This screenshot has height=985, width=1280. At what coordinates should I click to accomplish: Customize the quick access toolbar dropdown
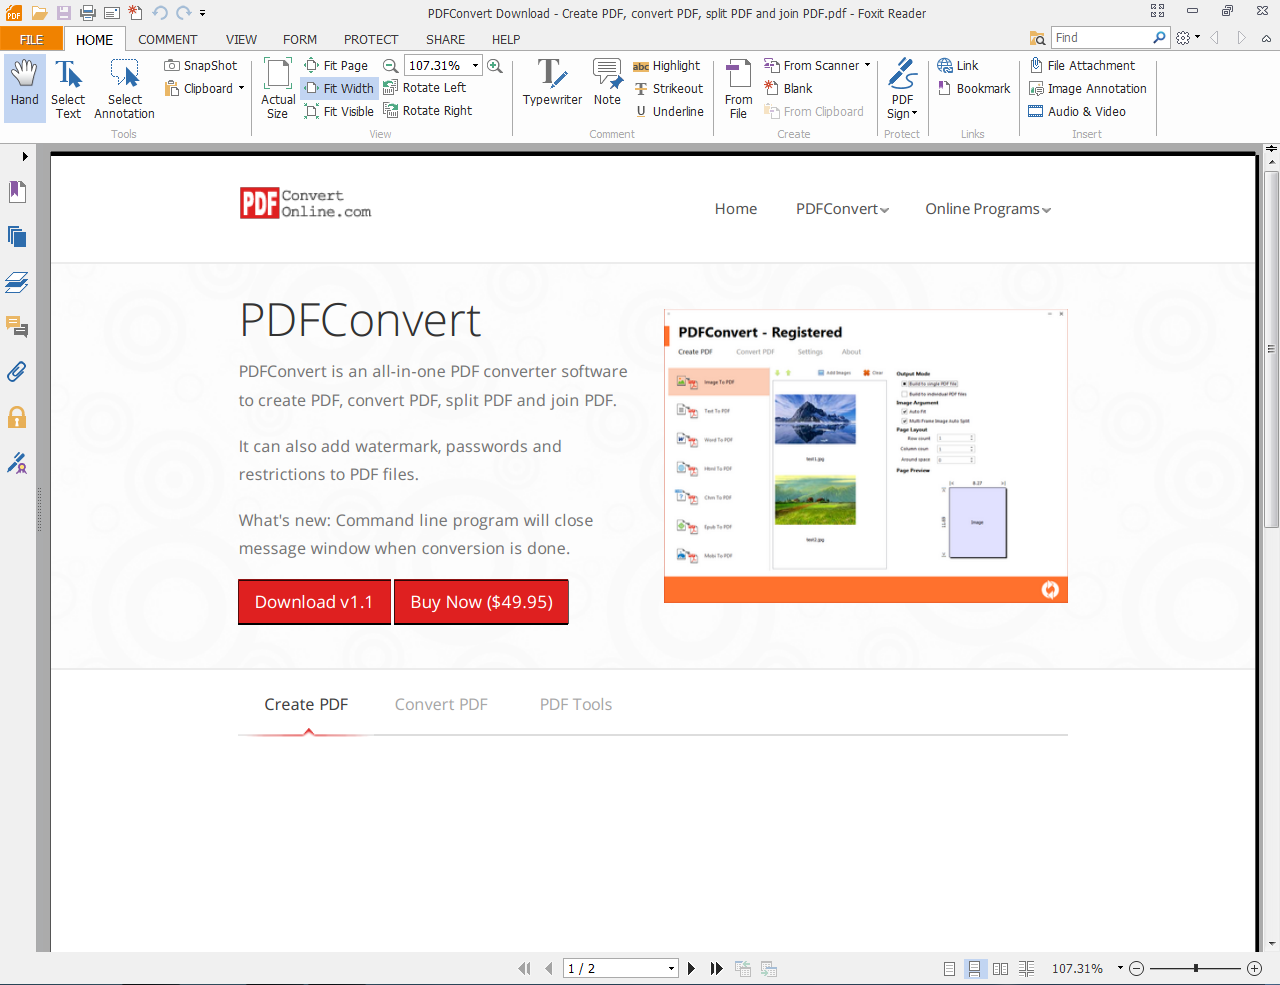click(x=202, y=13)
